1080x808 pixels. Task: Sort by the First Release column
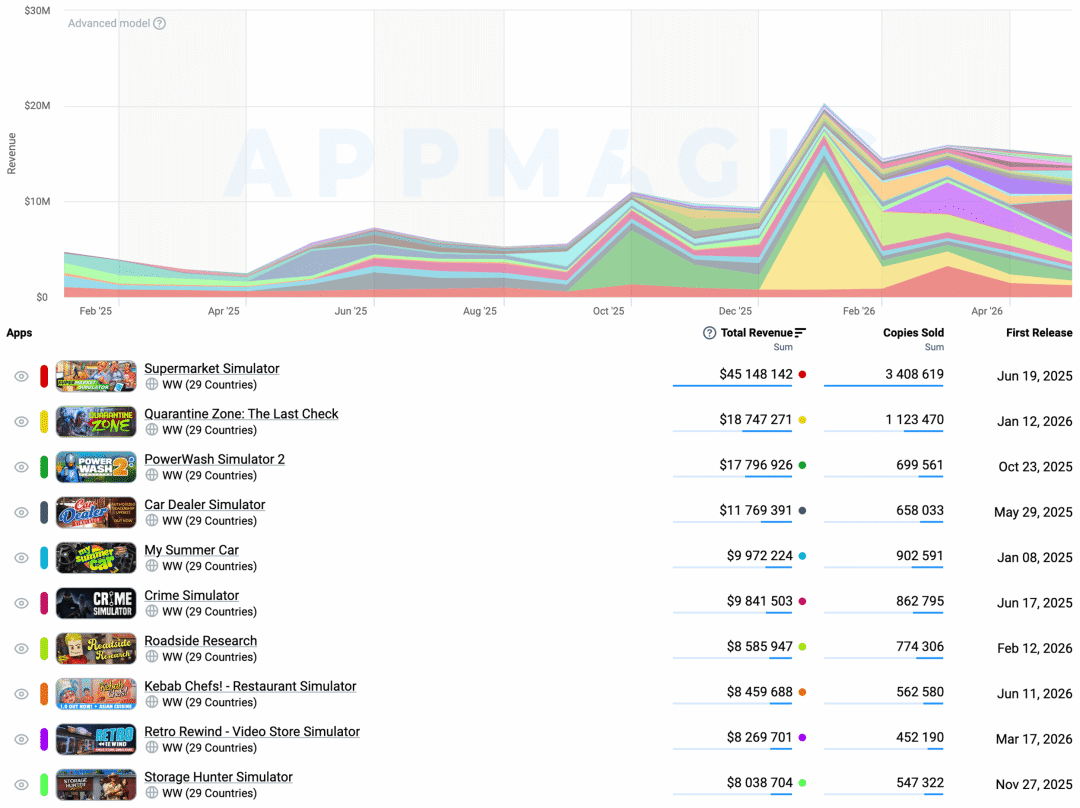pyautogui.click(x=1039, y=333)
